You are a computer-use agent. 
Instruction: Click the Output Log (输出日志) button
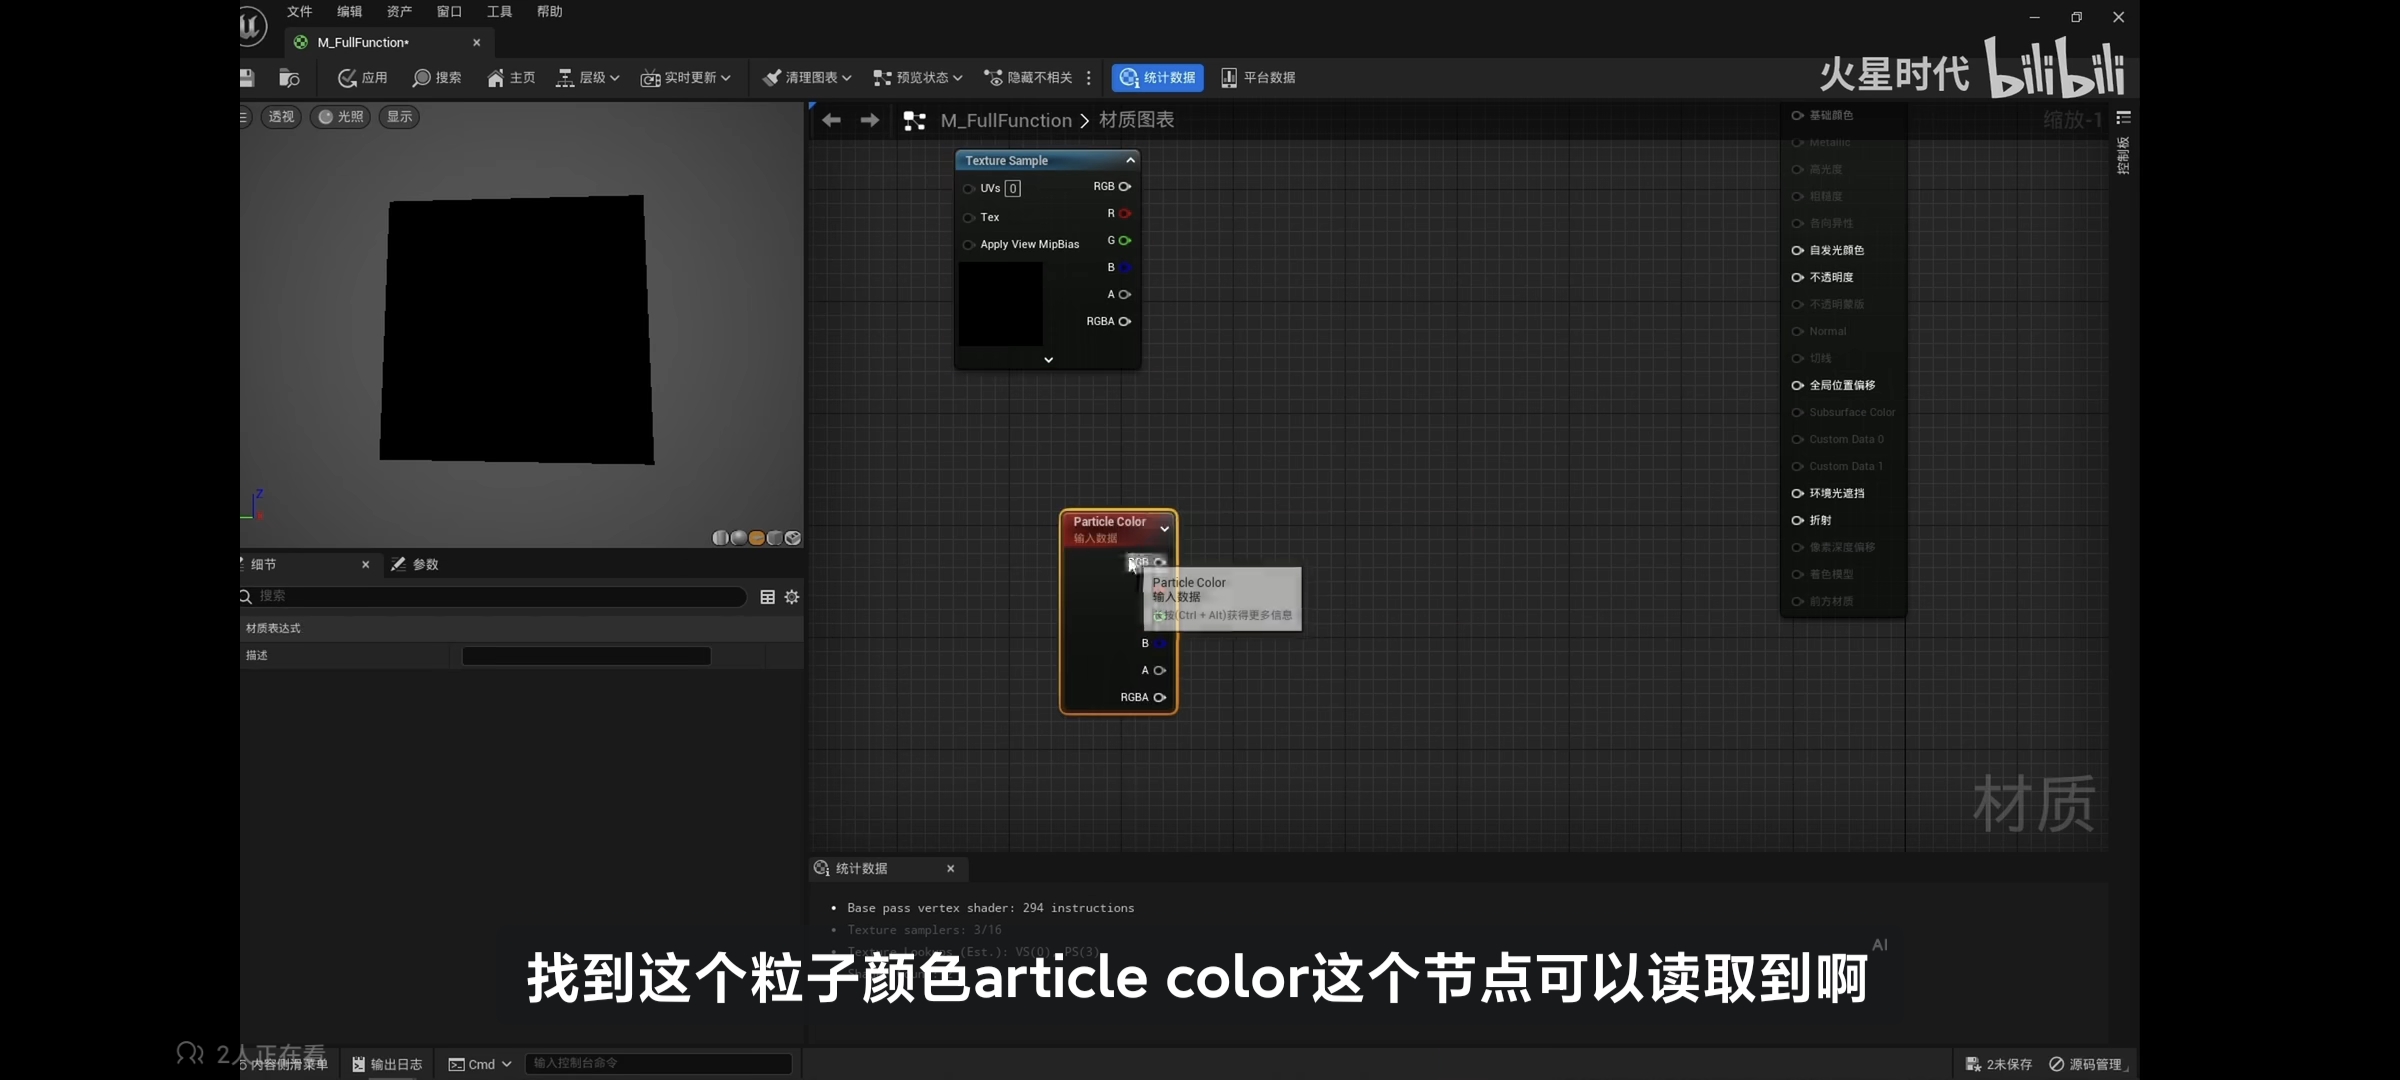coord(387,1064)
